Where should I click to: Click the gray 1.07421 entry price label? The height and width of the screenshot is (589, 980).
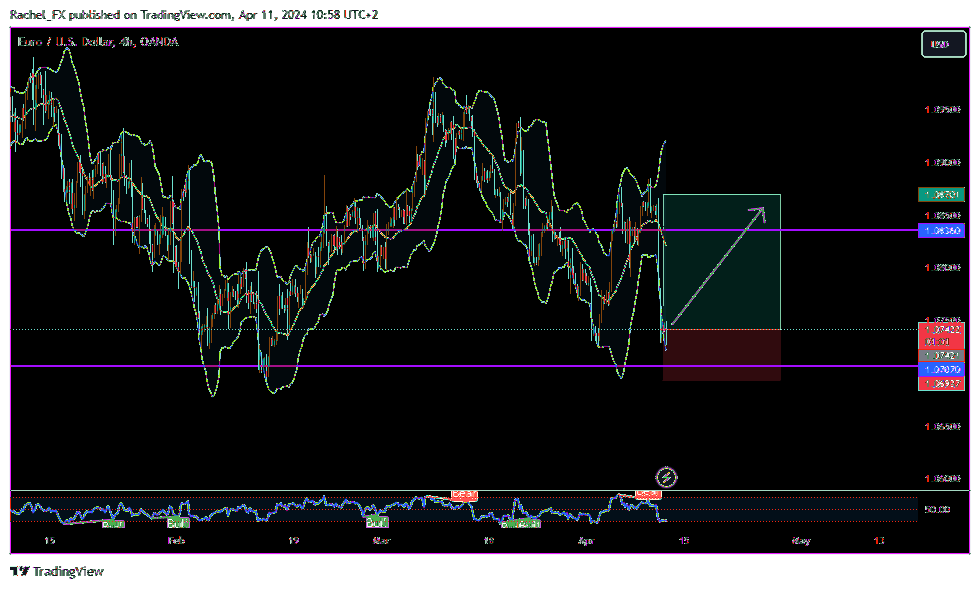click(941, 356)
